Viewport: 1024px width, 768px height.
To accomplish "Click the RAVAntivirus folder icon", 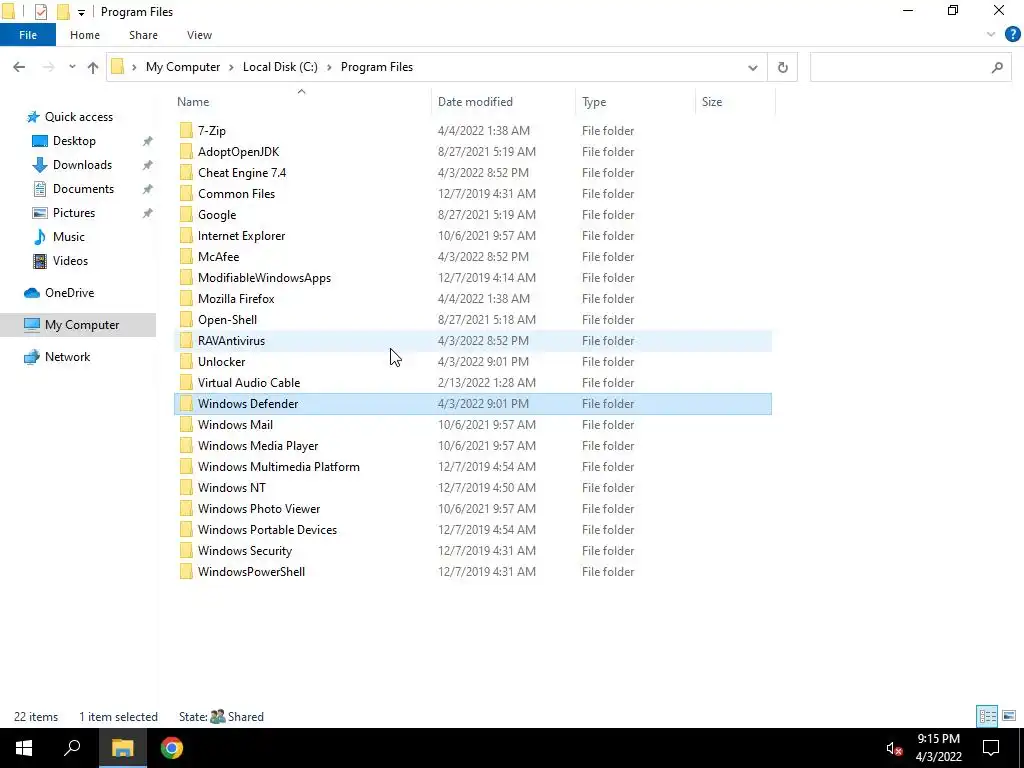I will 186,341.
